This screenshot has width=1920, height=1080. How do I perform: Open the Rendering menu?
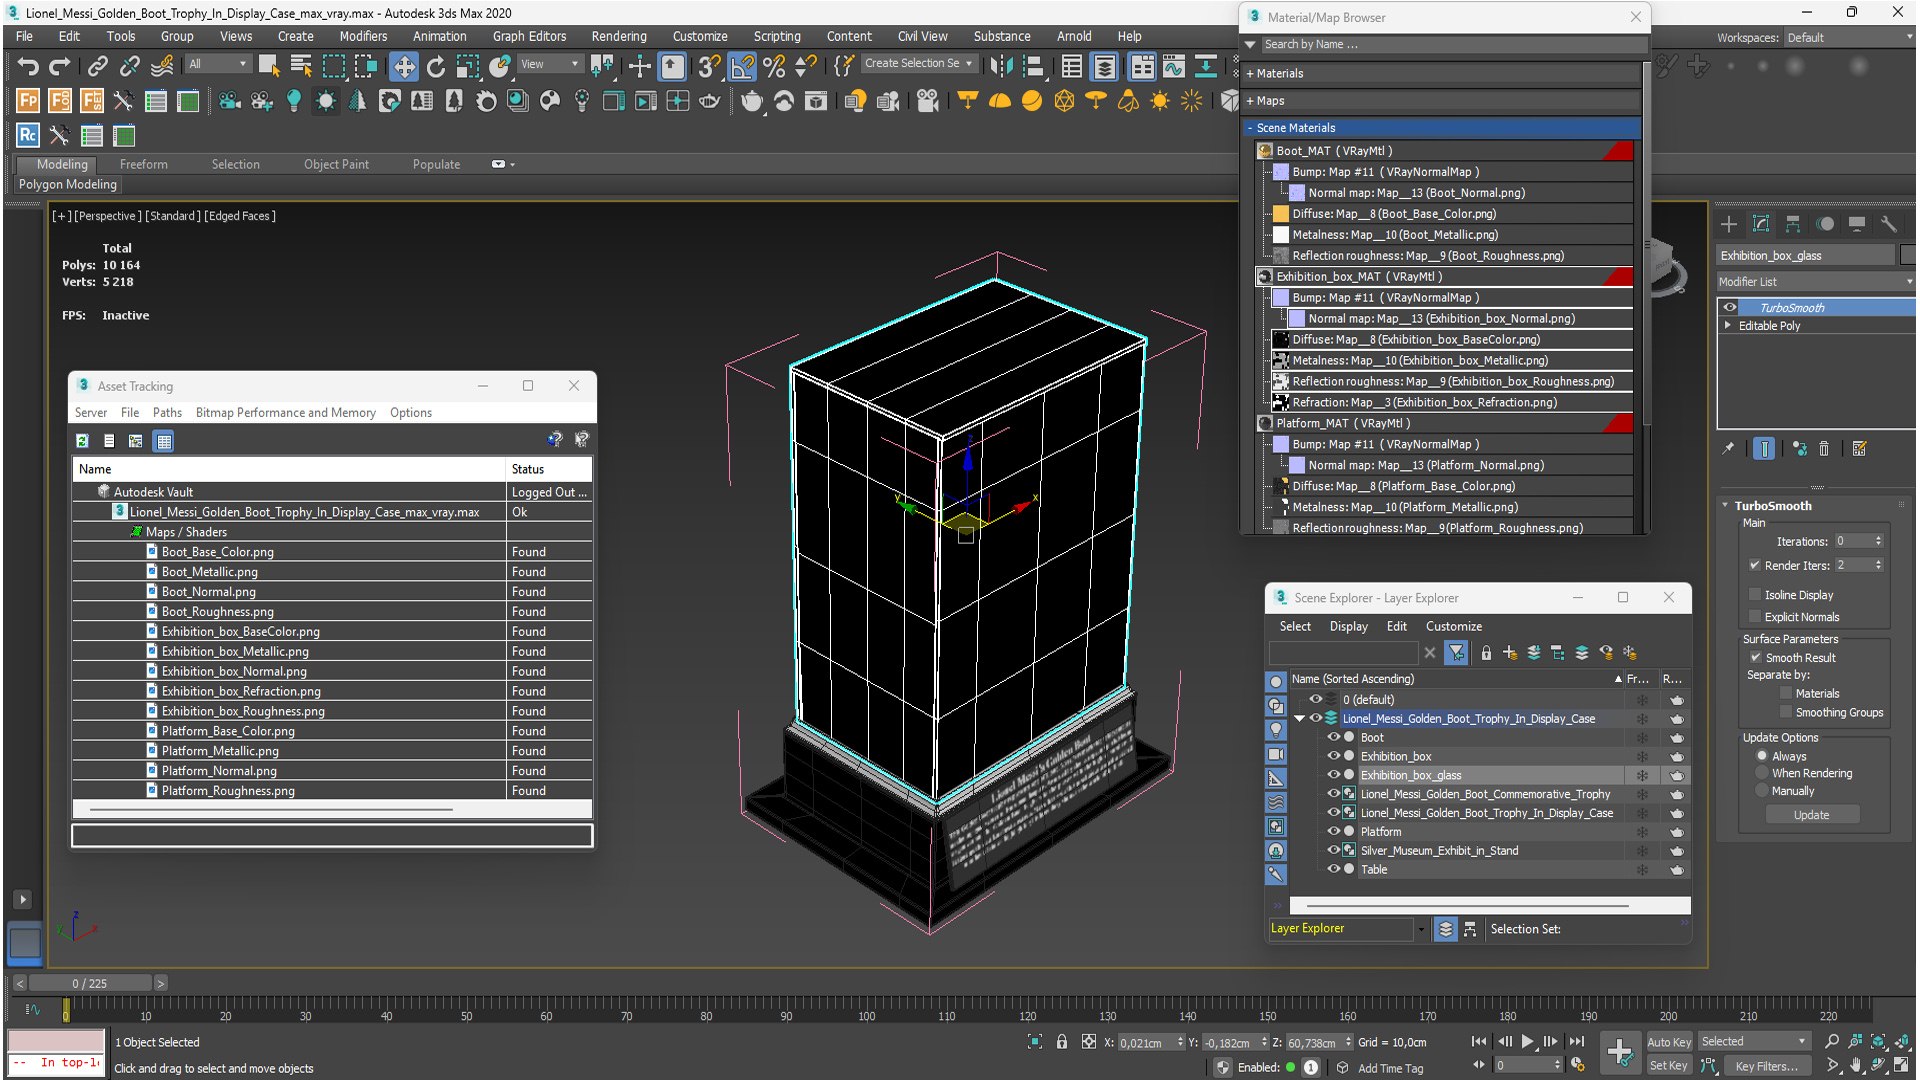pyautogui.click(x=619, y=36)
